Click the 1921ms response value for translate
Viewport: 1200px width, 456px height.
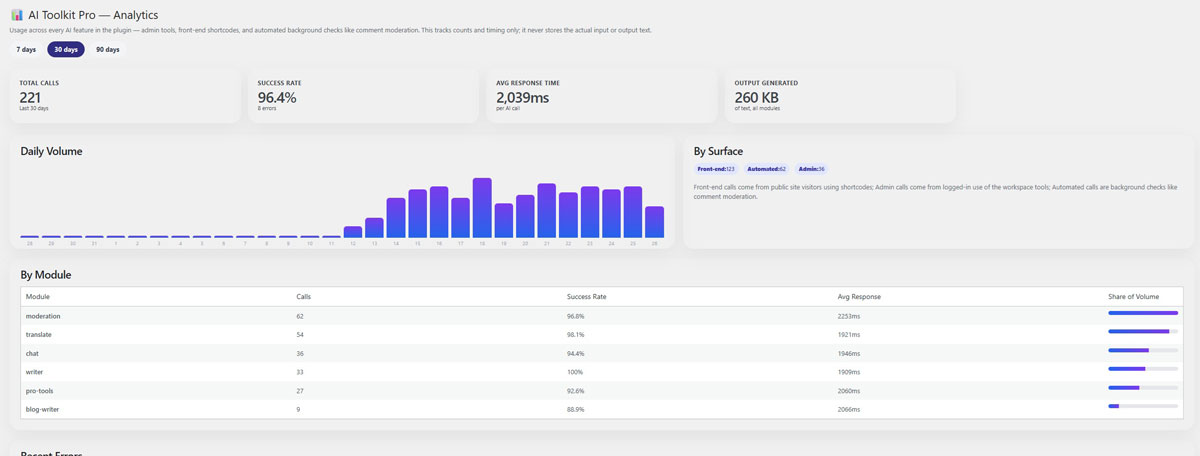point(849,334)
